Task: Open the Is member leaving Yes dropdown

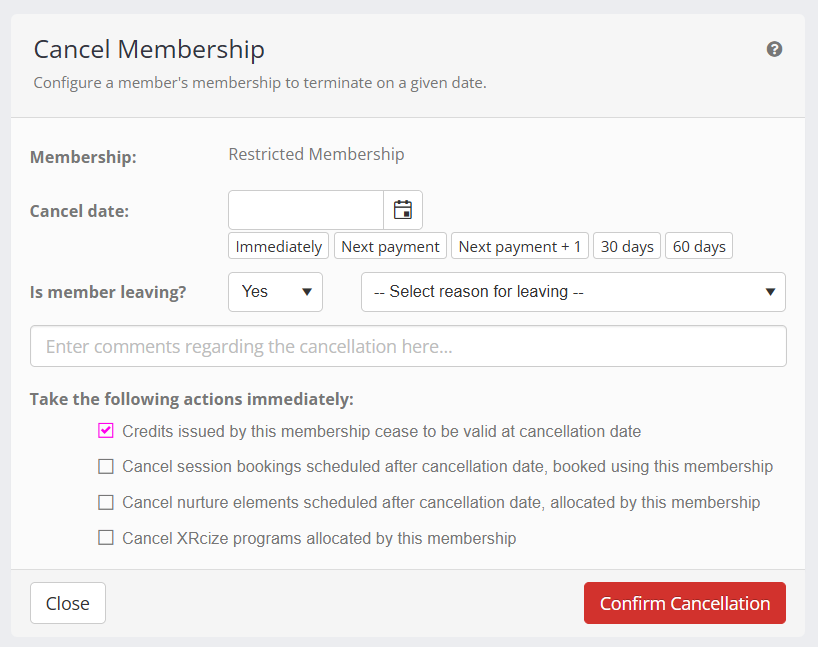Action: [x=275, y=292]
